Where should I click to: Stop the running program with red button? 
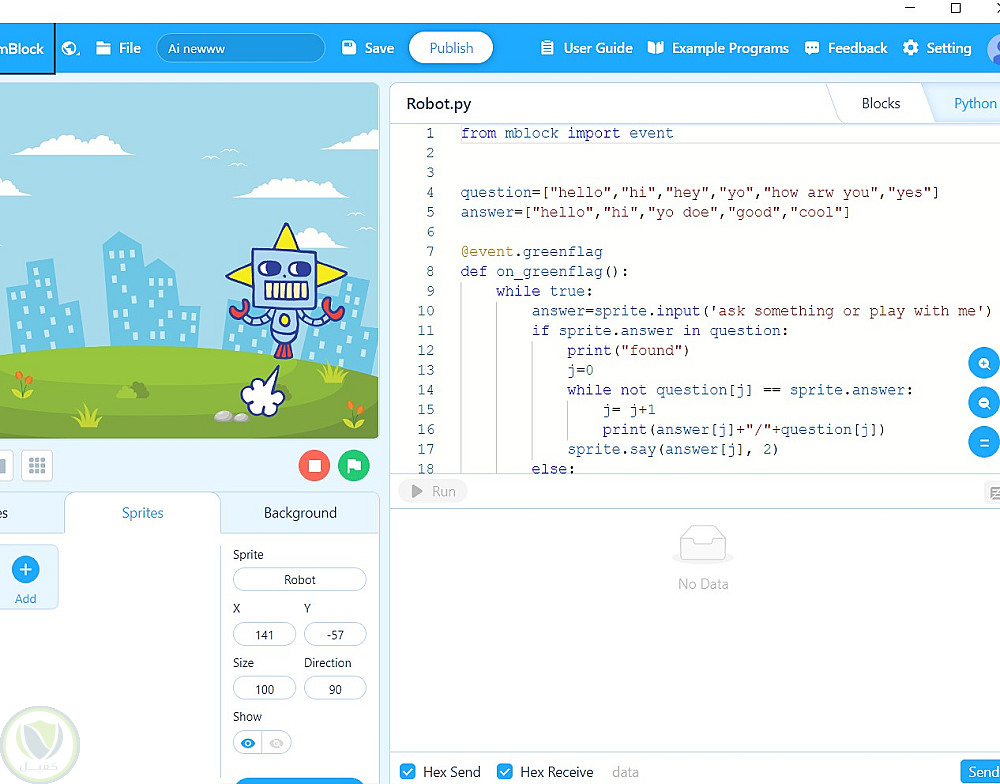click(x=314, y=466)
